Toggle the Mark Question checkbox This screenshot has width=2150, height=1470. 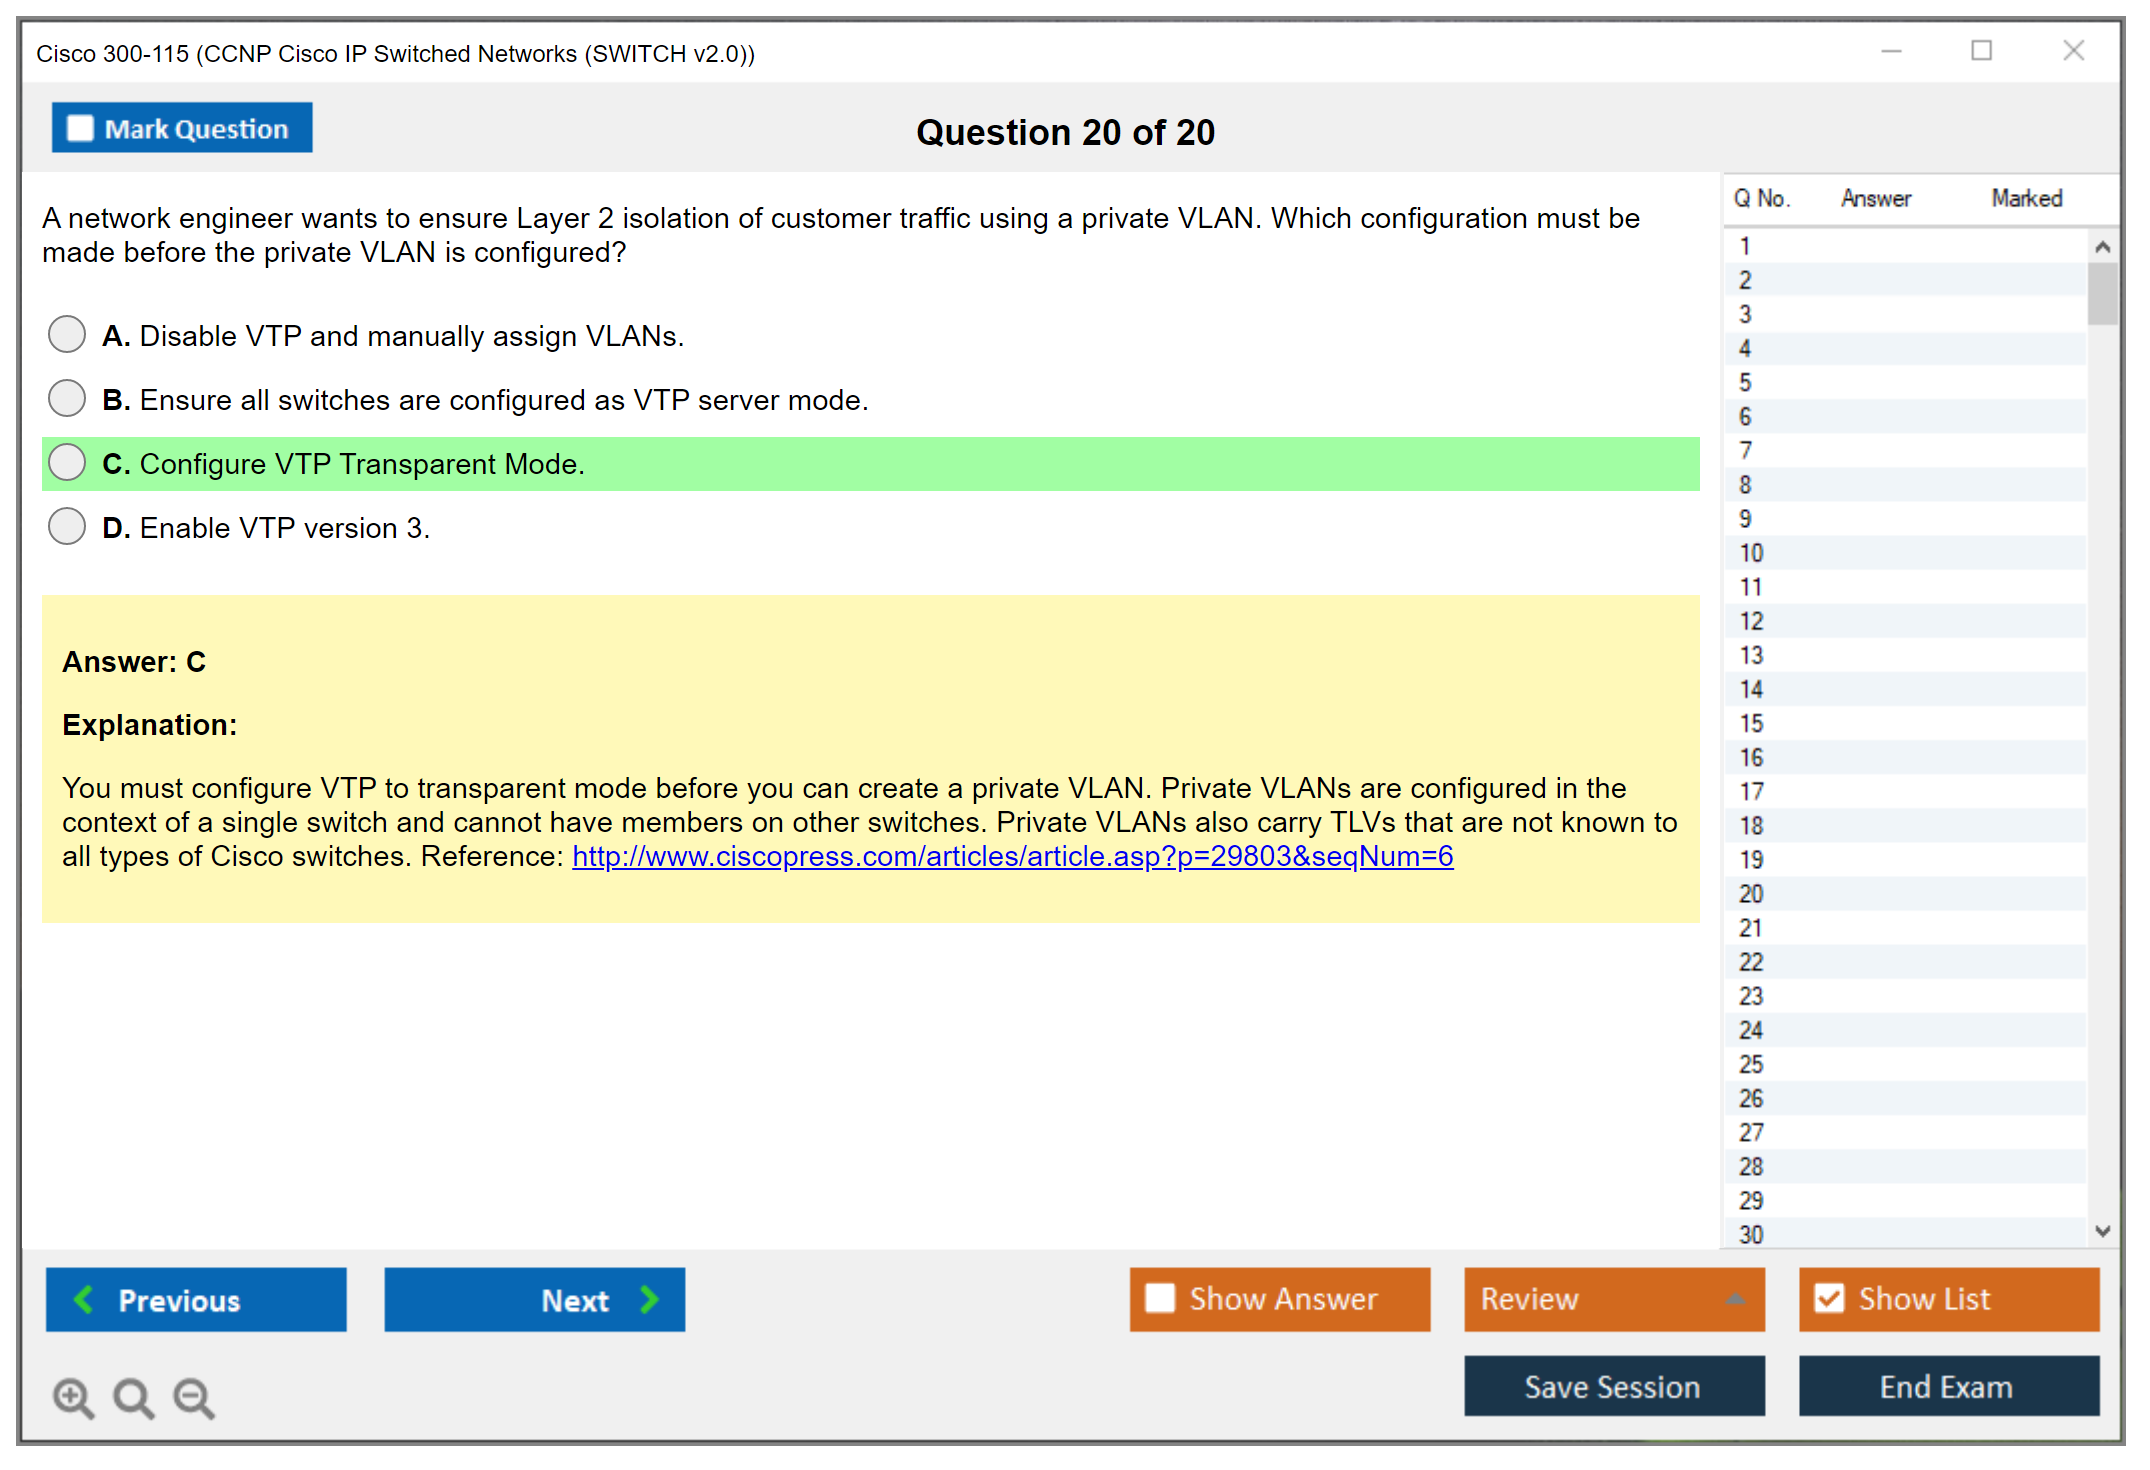(x=81, y=129)
